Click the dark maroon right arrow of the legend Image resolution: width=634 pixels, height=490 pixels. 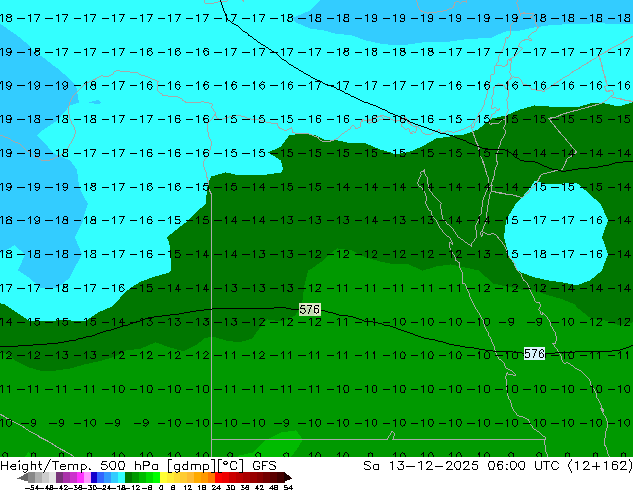[x=287, y=477]
